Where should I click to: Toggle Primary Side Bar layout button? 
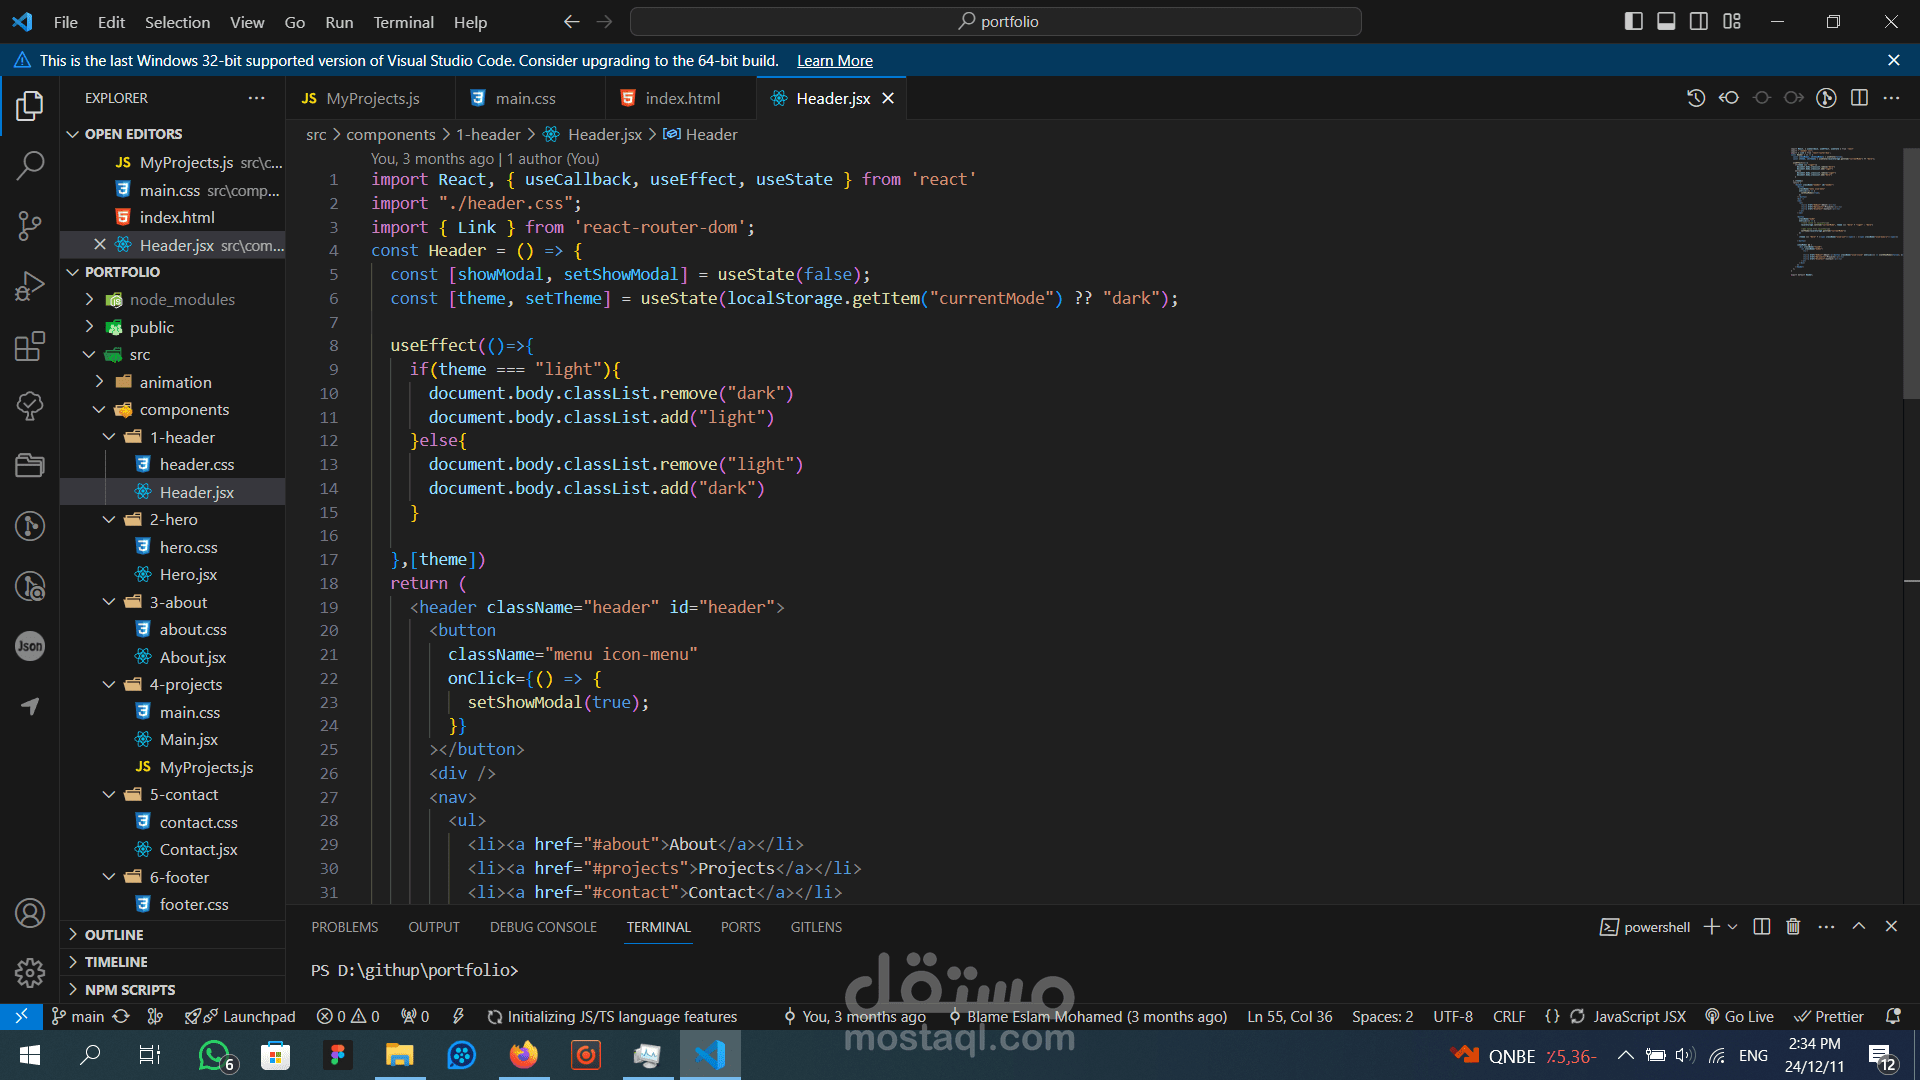pyautogui.click(x=1634, y=21)
